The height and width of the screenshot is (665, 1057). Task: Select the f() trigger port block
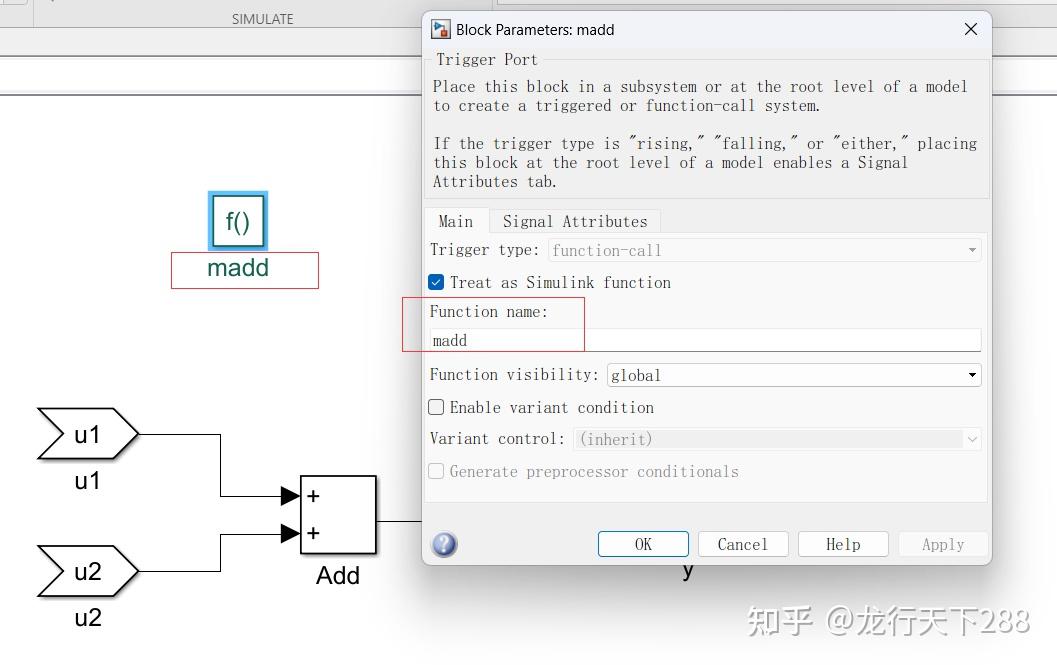pyautogui.click(x=236, y=221)
